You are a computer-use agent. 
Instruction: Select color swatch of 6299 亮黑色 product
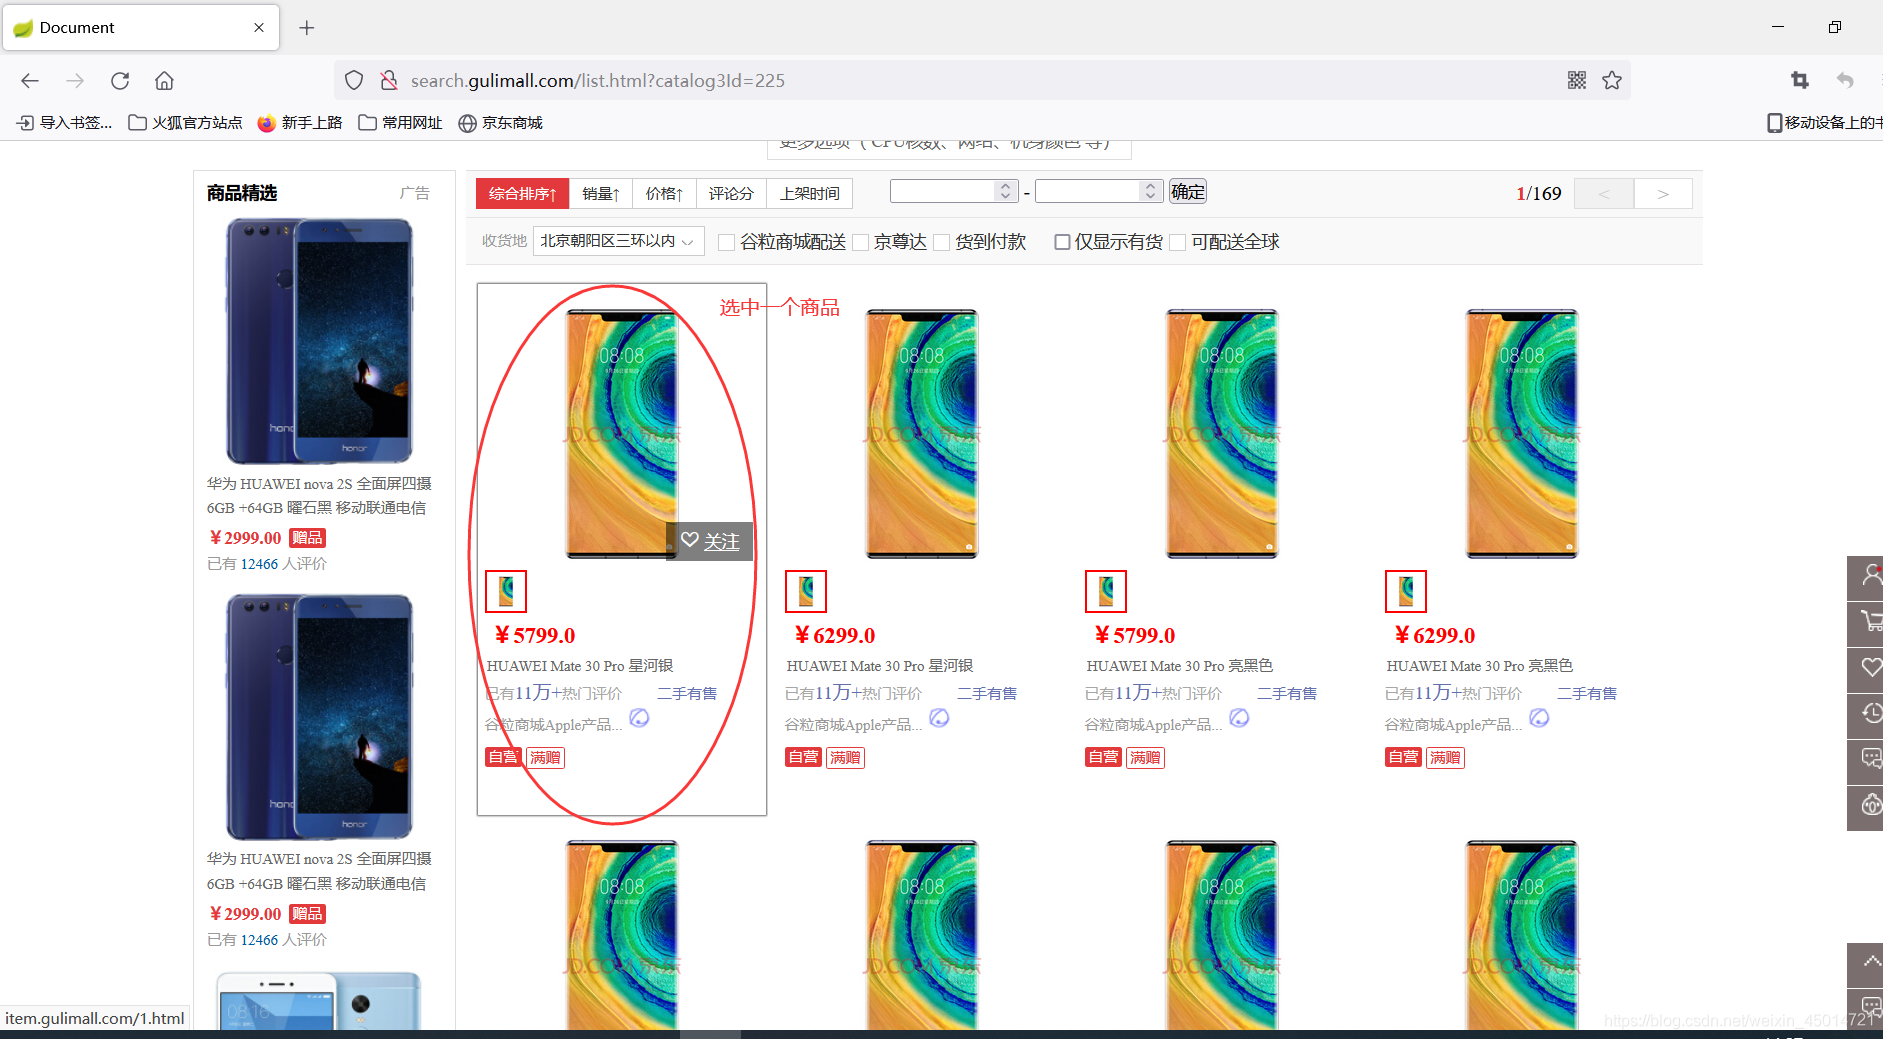(1406, 592)
